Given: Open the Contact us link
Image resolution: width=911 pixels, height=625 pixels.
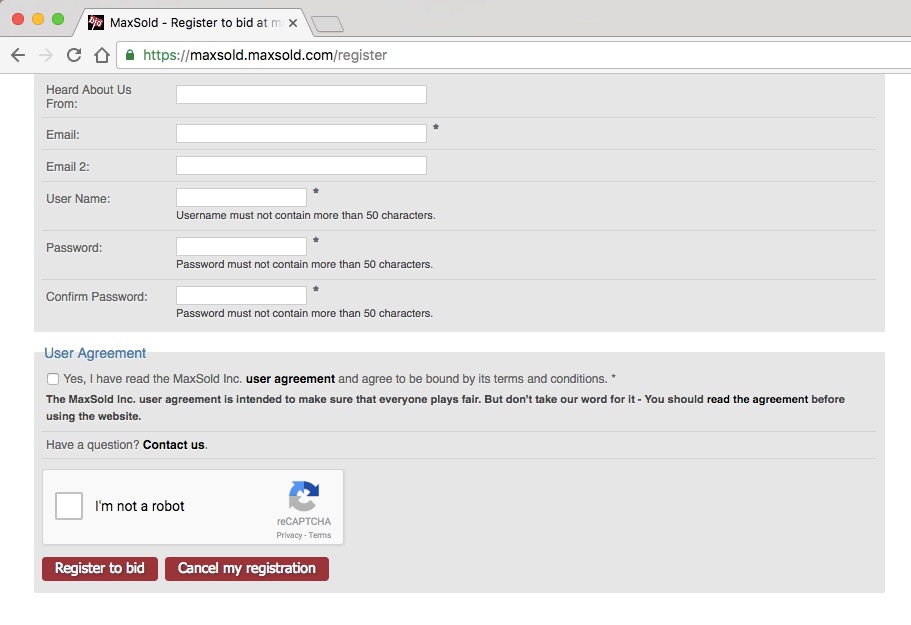Looking at the screenshot, I should (x=174, y=445).
